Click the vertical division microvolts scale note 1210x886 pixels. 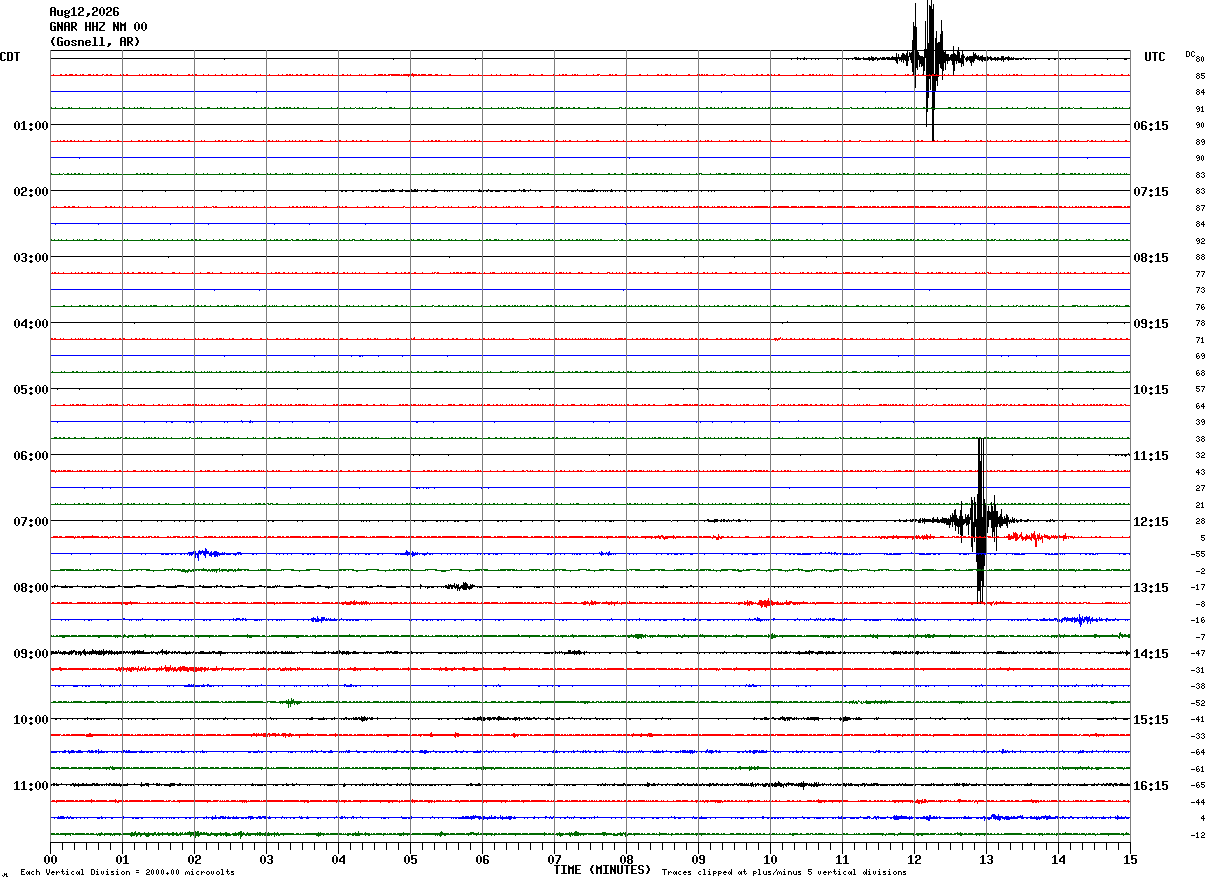(x=127, y=873)
